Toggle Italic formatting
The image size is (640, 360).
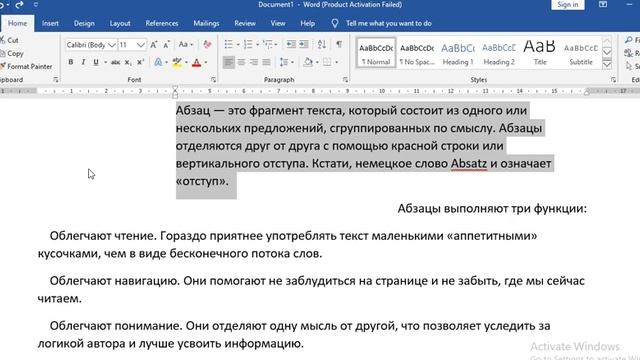coord(83,62)
